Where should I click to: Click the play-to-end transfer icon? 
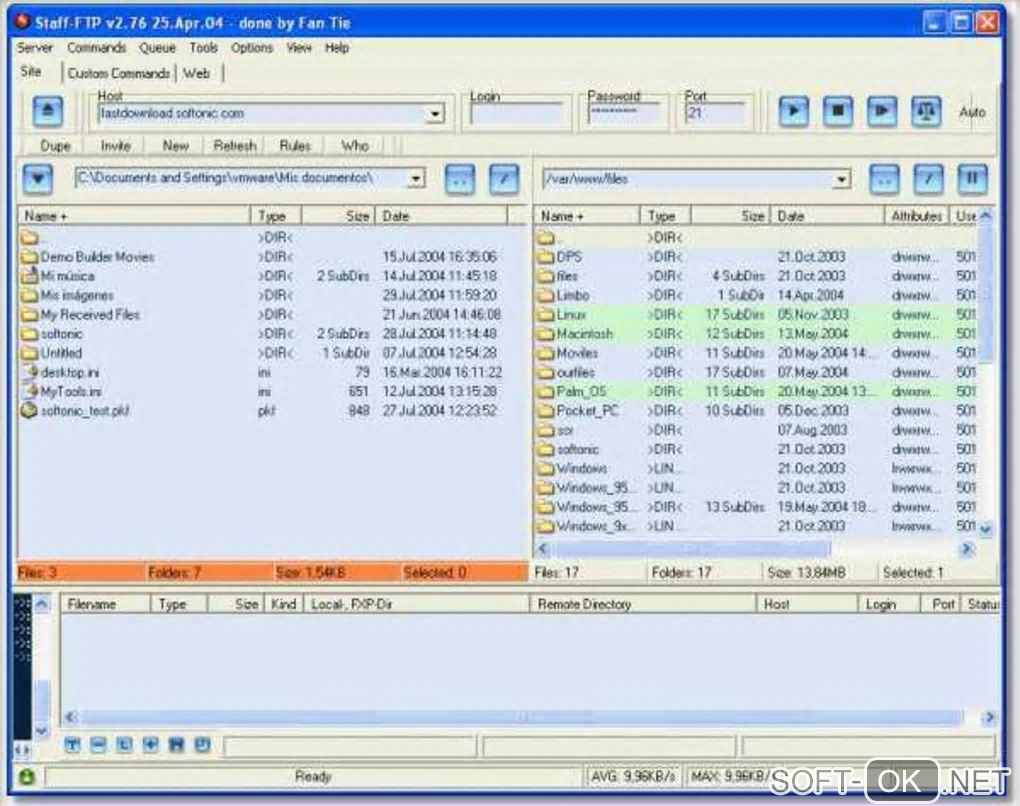pos(882,111)
